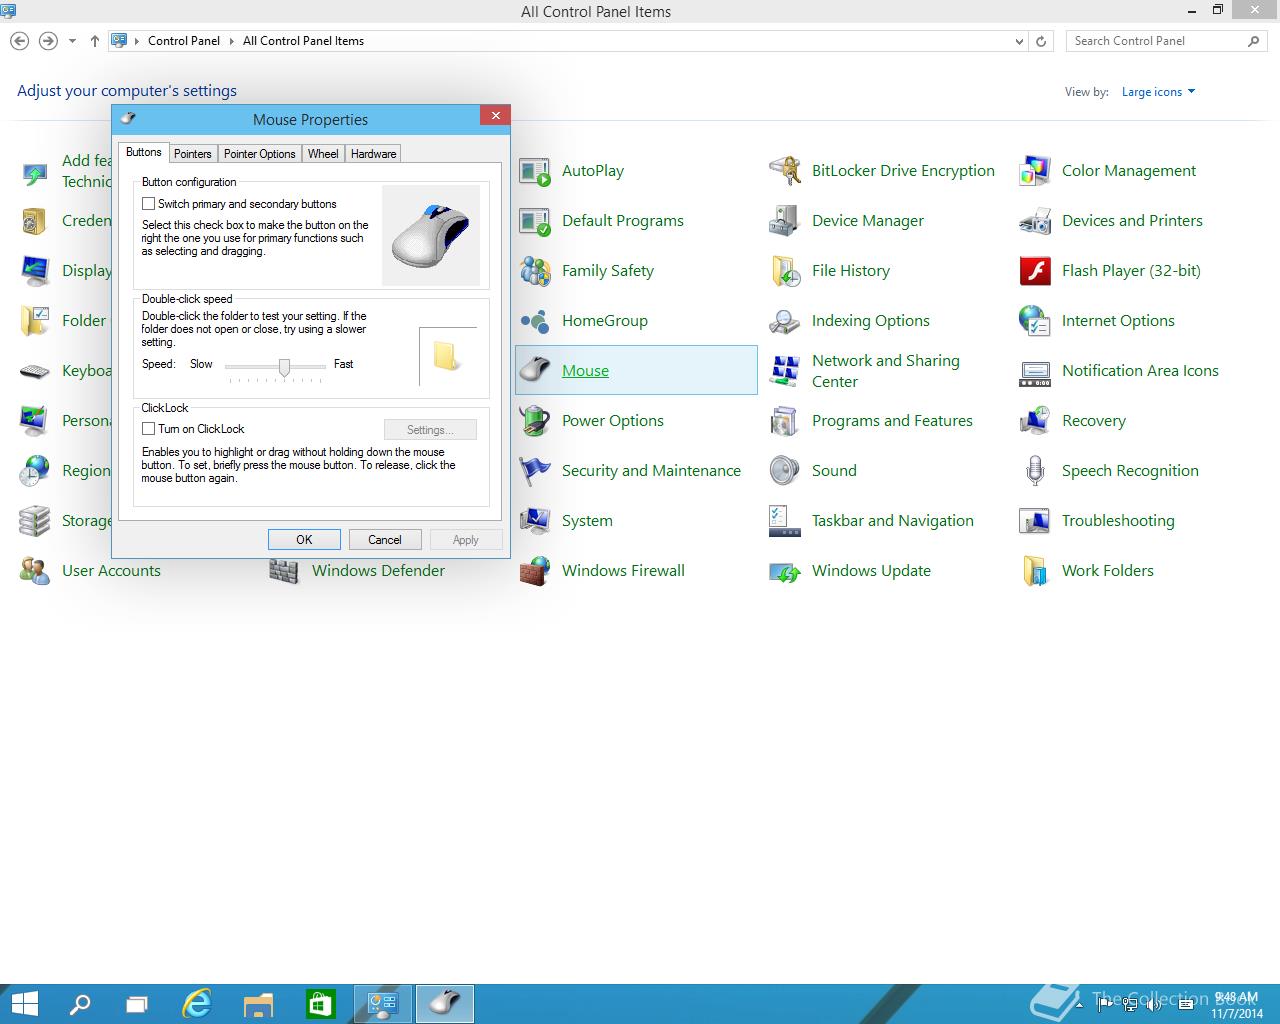1280x1024 pixels.
Task: Switch to the Wheel tab
Action: [x=323, y=154]
